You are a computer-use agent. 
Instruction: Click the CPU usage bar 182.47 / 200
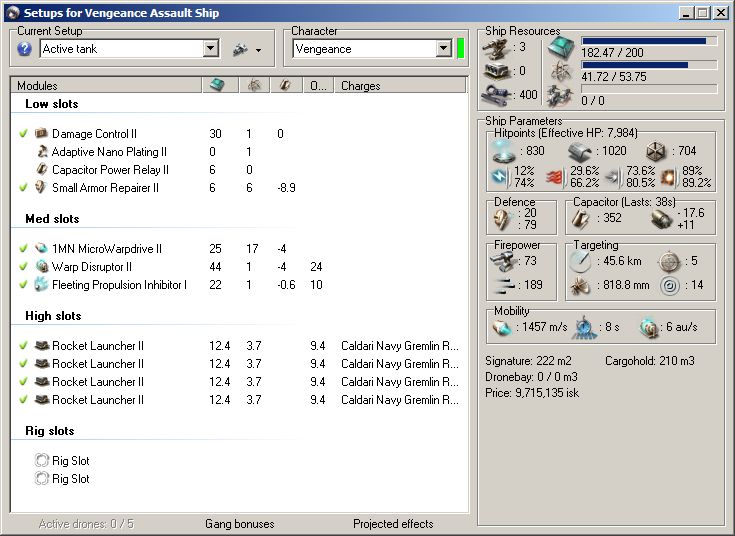tap(649, 41)
